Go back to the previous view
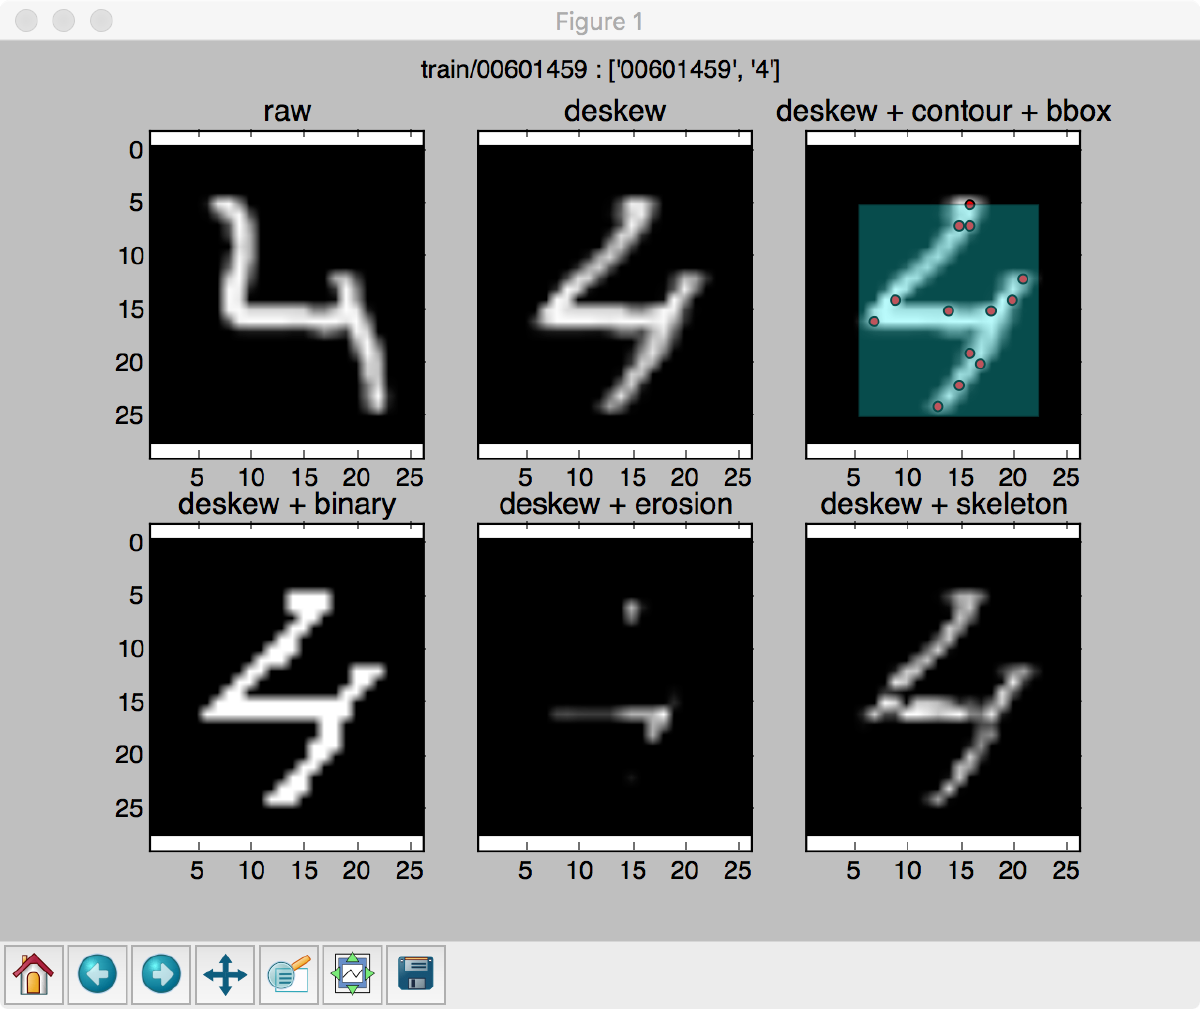1200x1009 pixels. click(97, 974)
